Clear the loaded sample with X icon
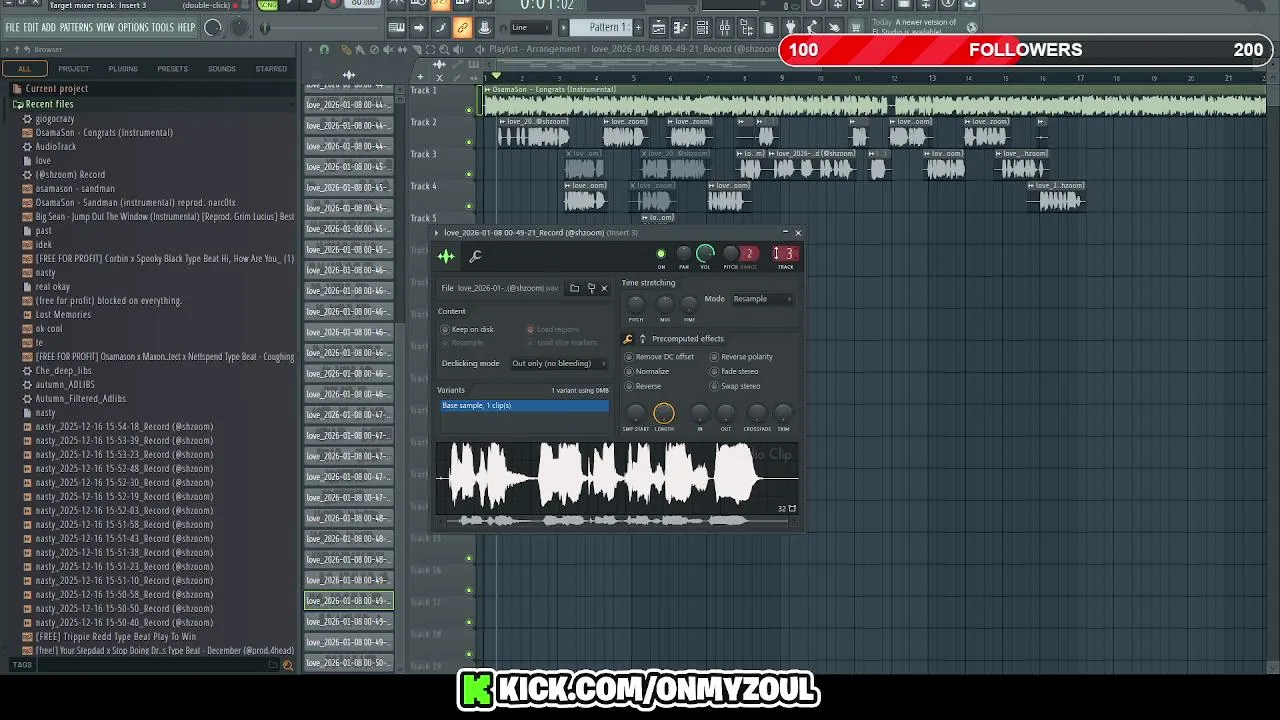This screenshot has height=720, width=1280. (605, 288)
